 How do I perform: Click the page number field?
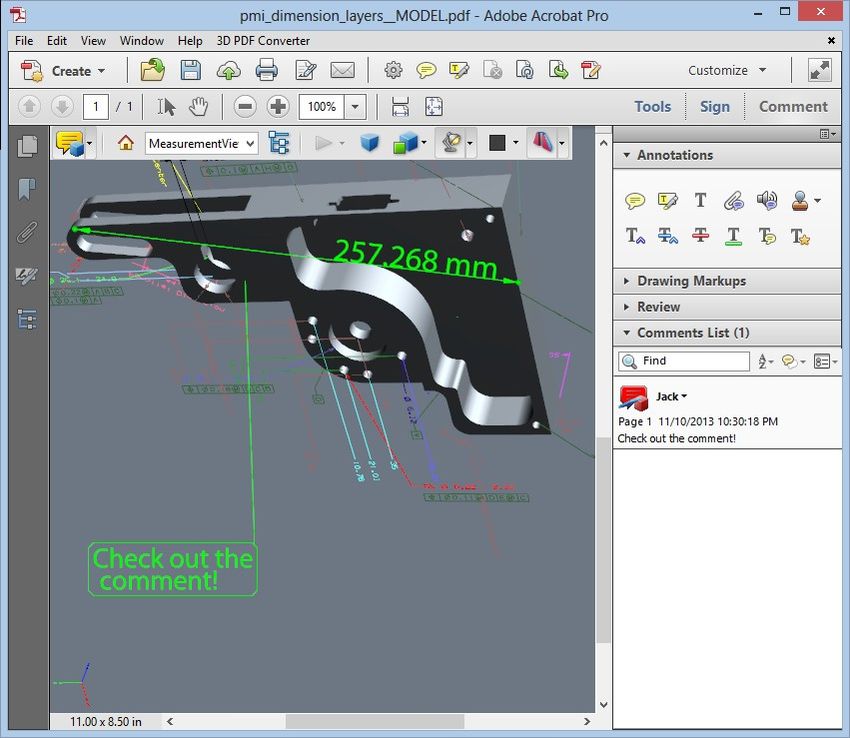point(96,106)
